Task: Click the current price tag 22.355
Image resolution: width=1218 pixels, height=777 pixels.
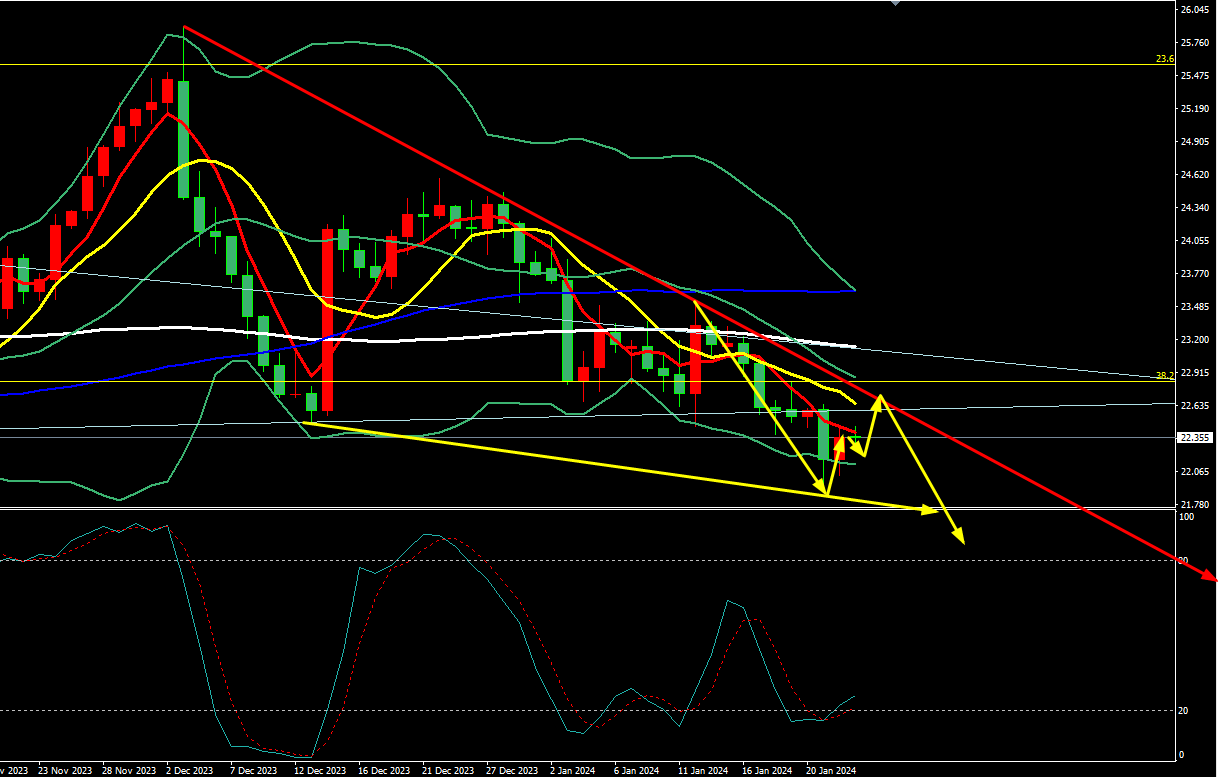Action: click(x=1195, y=437)
